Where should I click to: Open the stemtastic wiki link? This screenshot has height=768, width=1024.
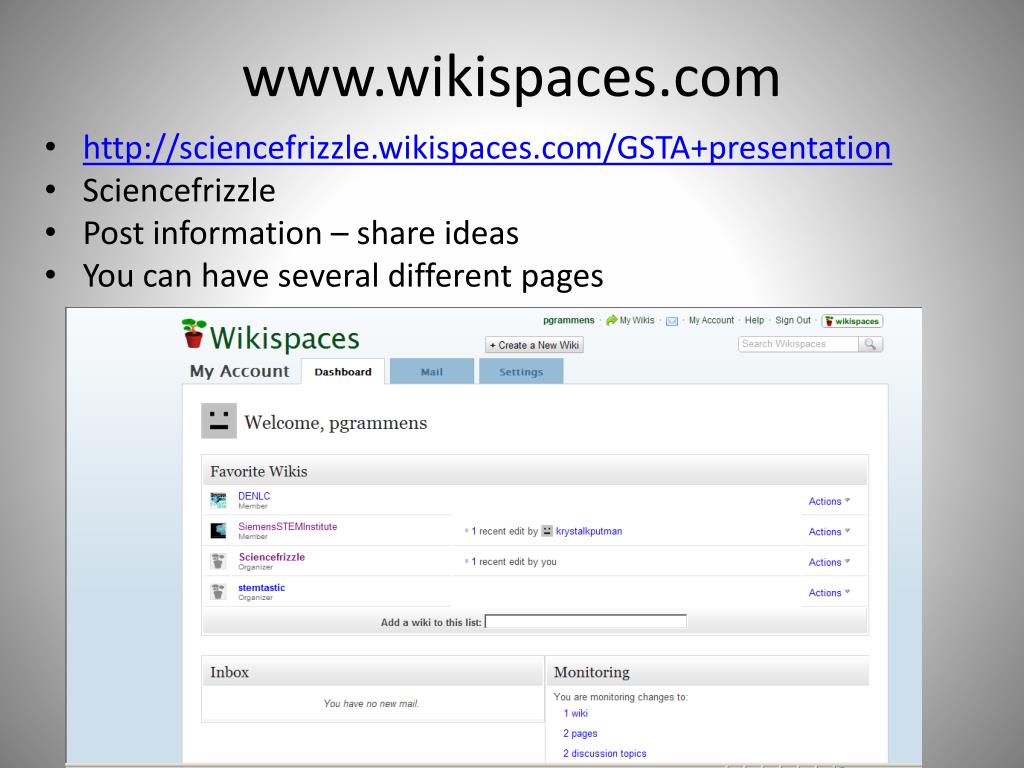(261, 588)
